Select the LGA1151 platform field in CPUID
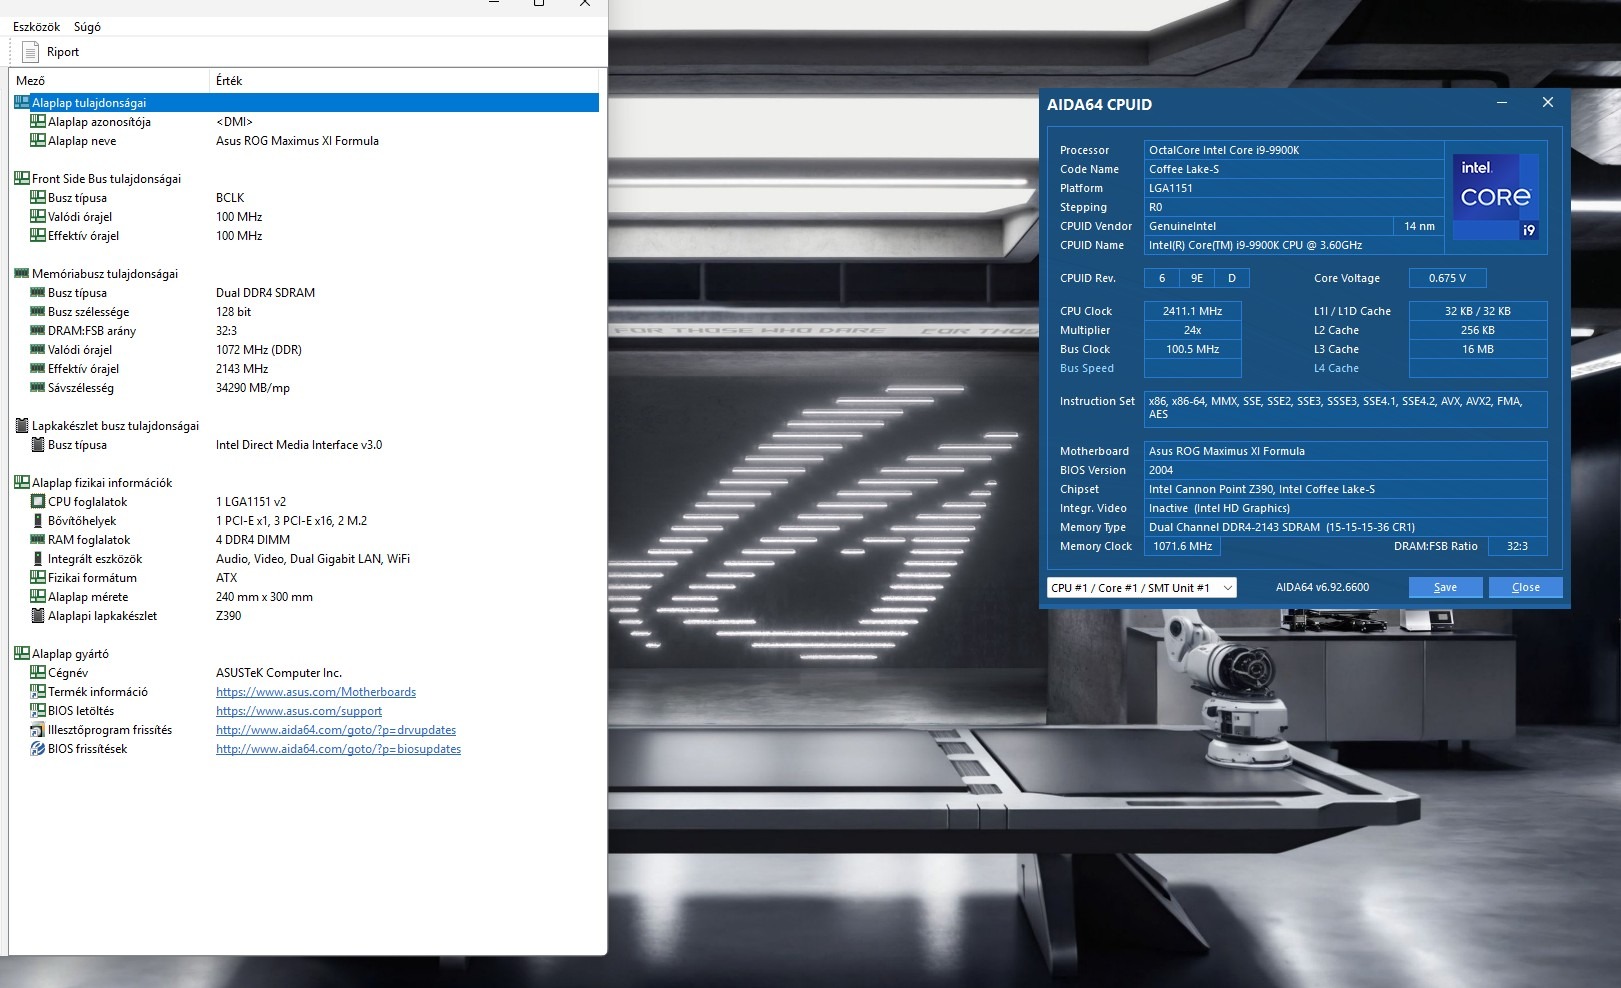 tap(1294, 188)
